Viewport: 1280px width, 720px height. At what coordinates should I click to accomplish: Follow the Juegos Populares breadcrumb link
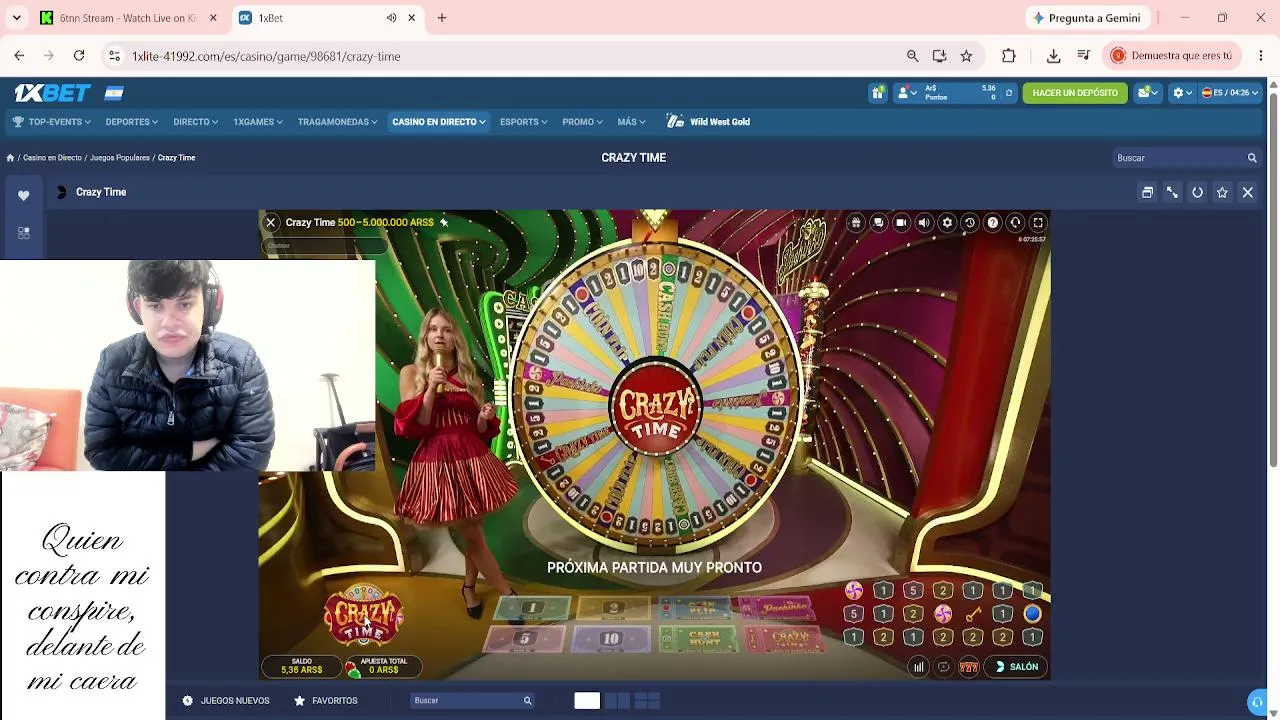coord(120,158)
